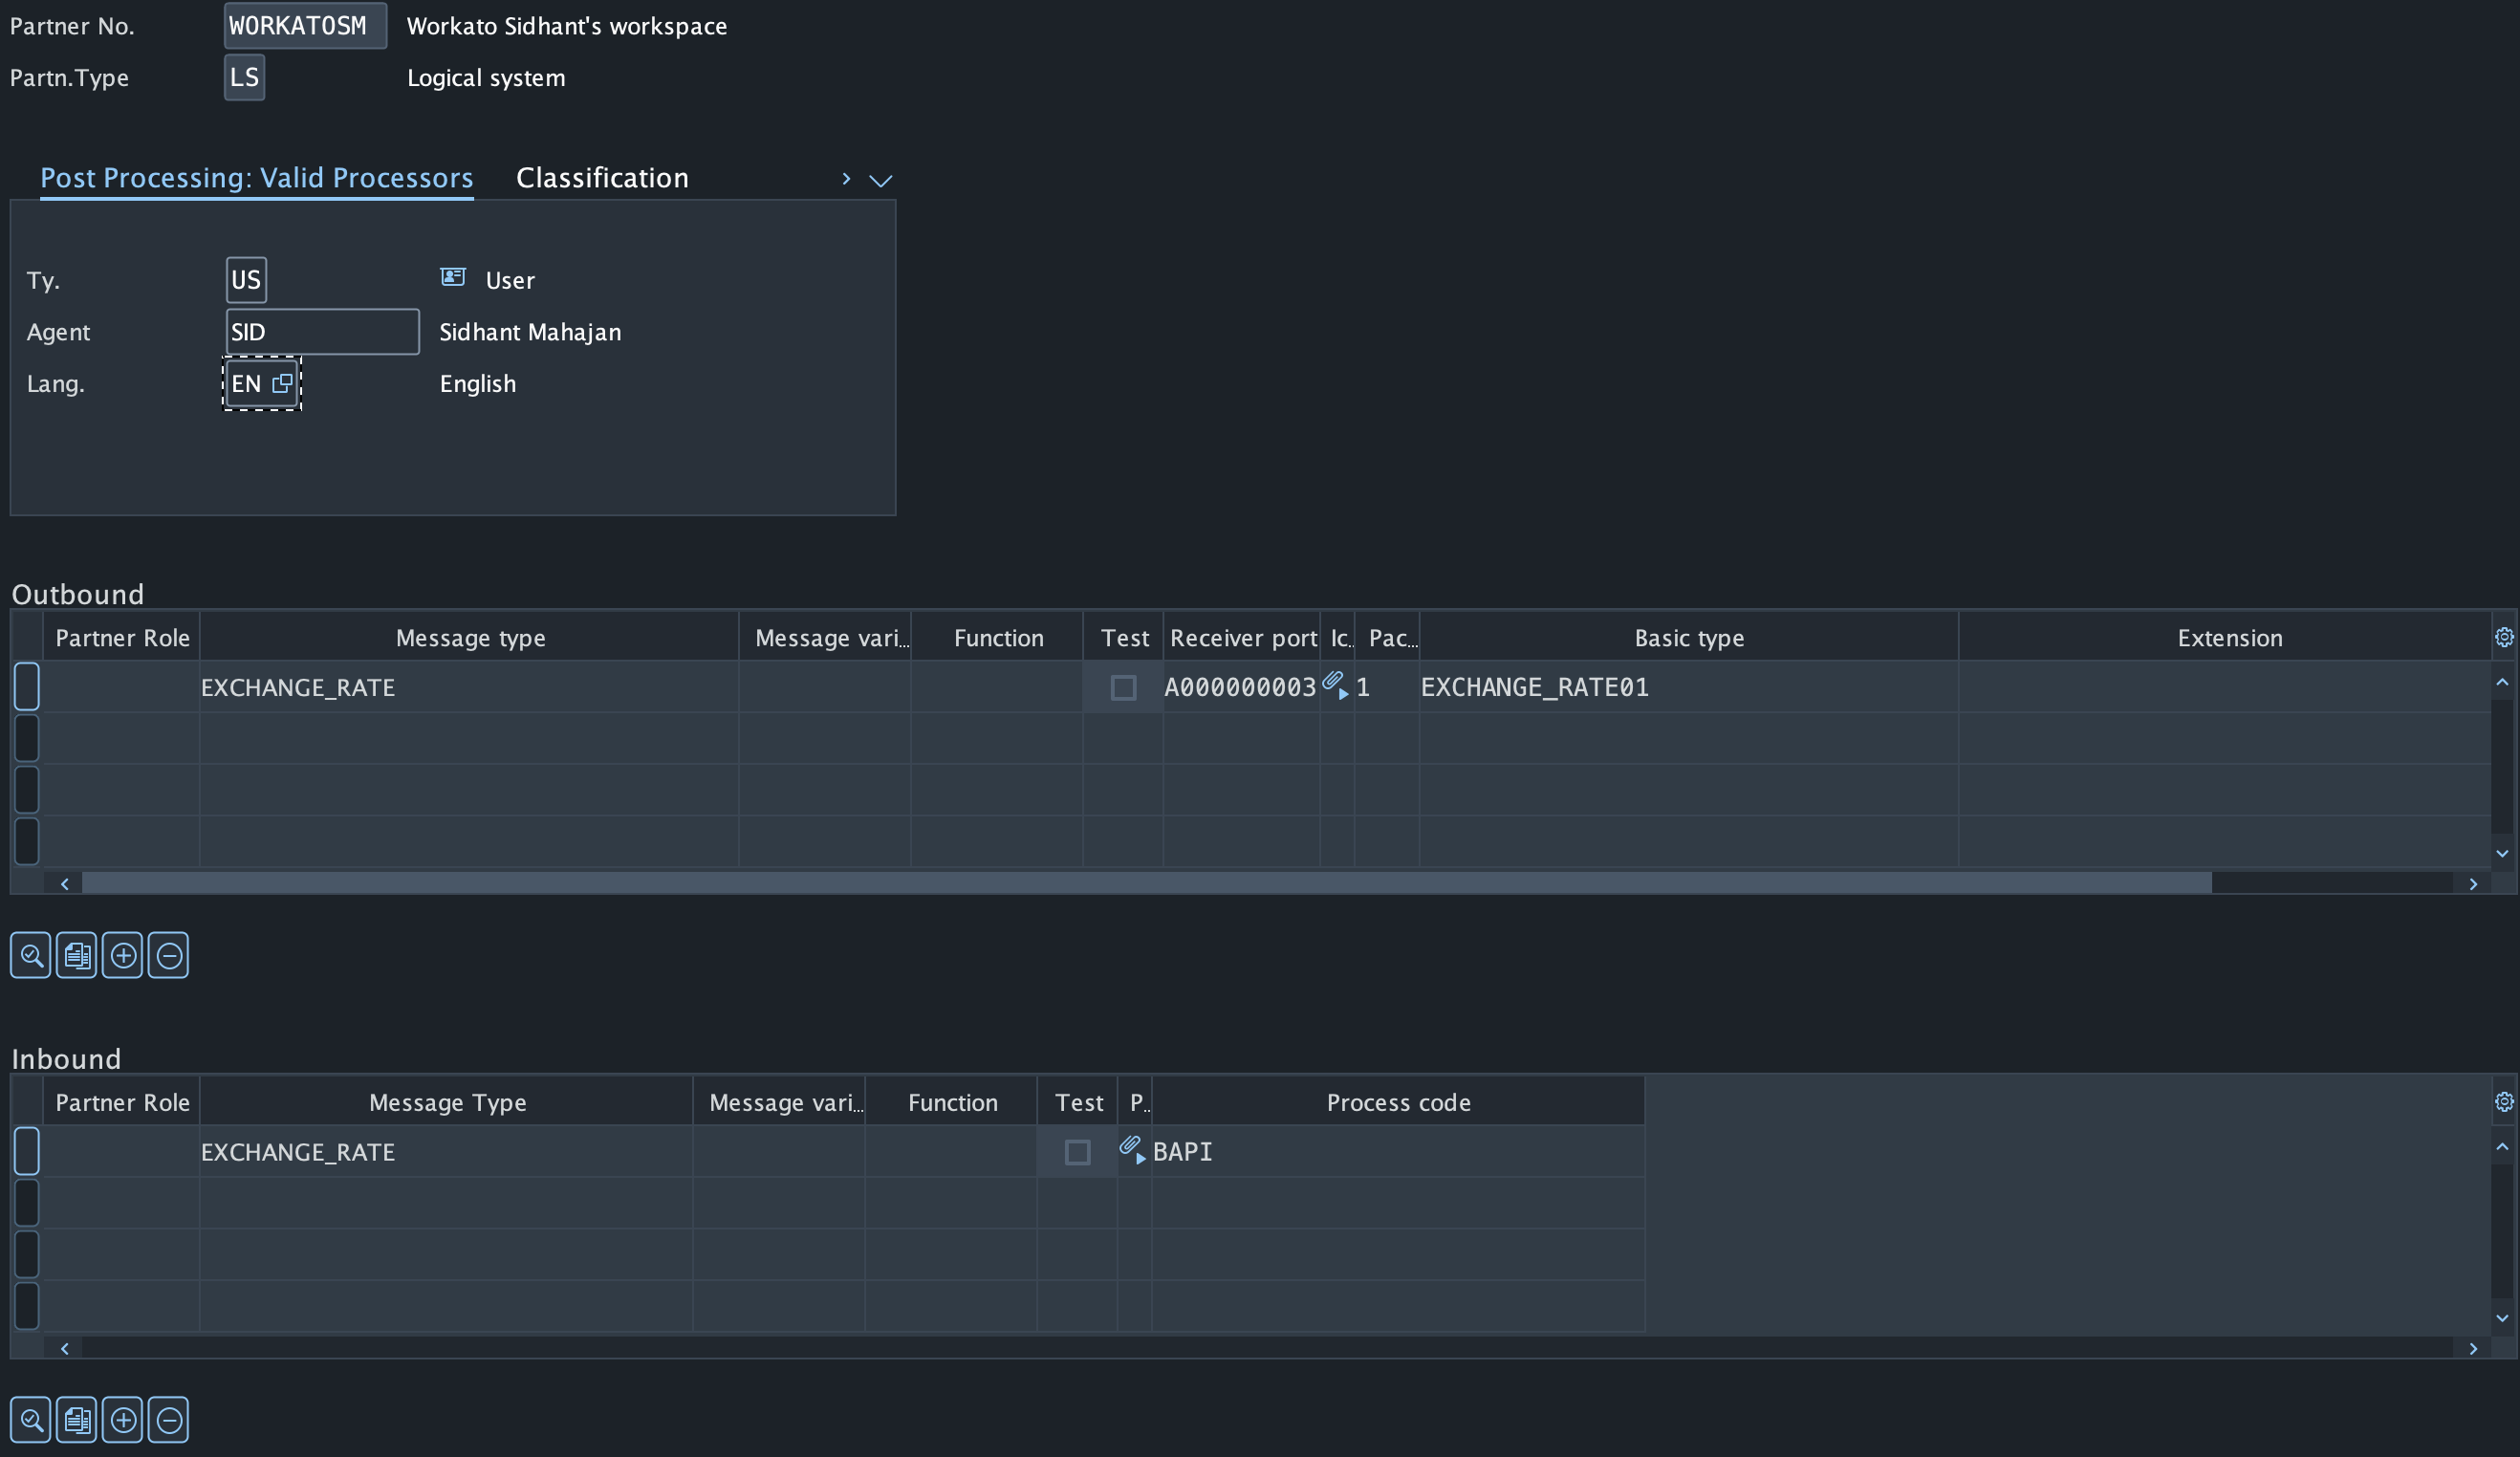This screenshot has width=2520, height=1457.
Task: Open the Outbound table settings gear
Action: point(2503,637)
